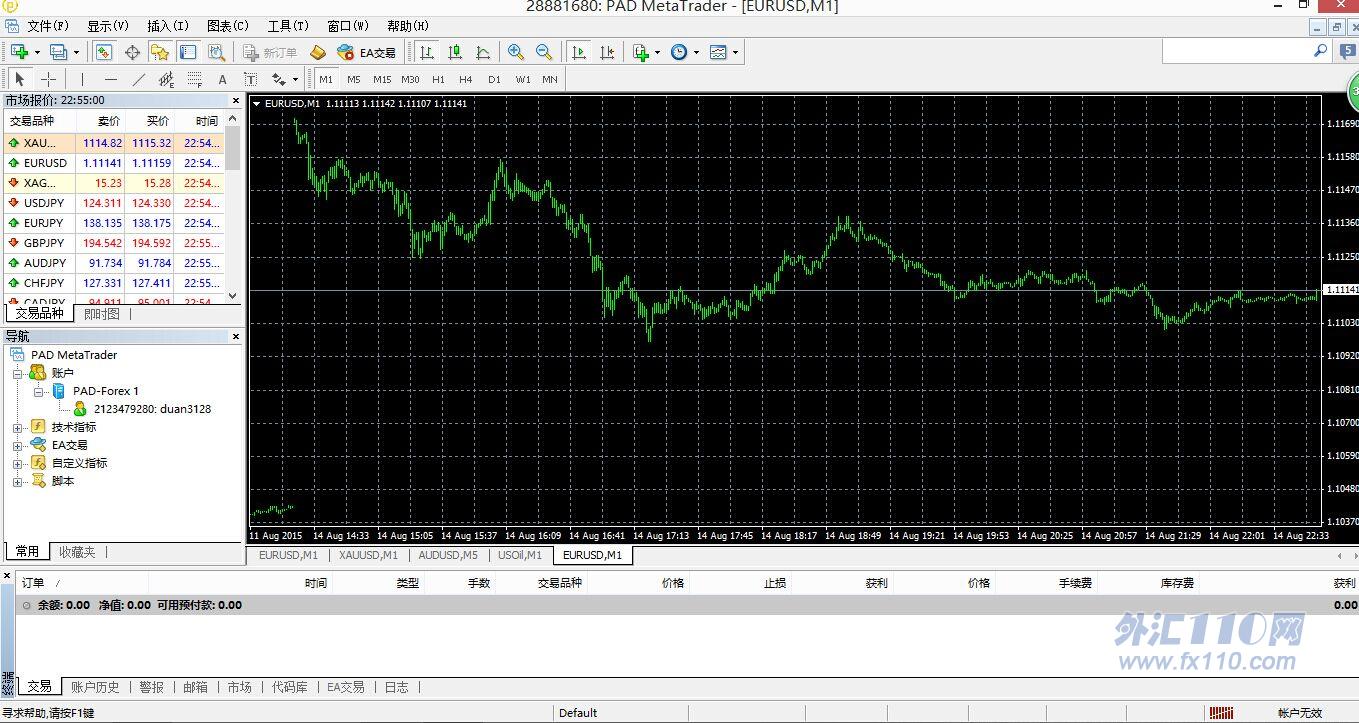The width and height of the screenshot is (1359, 723).
Task: Open the Periods clock icon
Action: (679, 52)
